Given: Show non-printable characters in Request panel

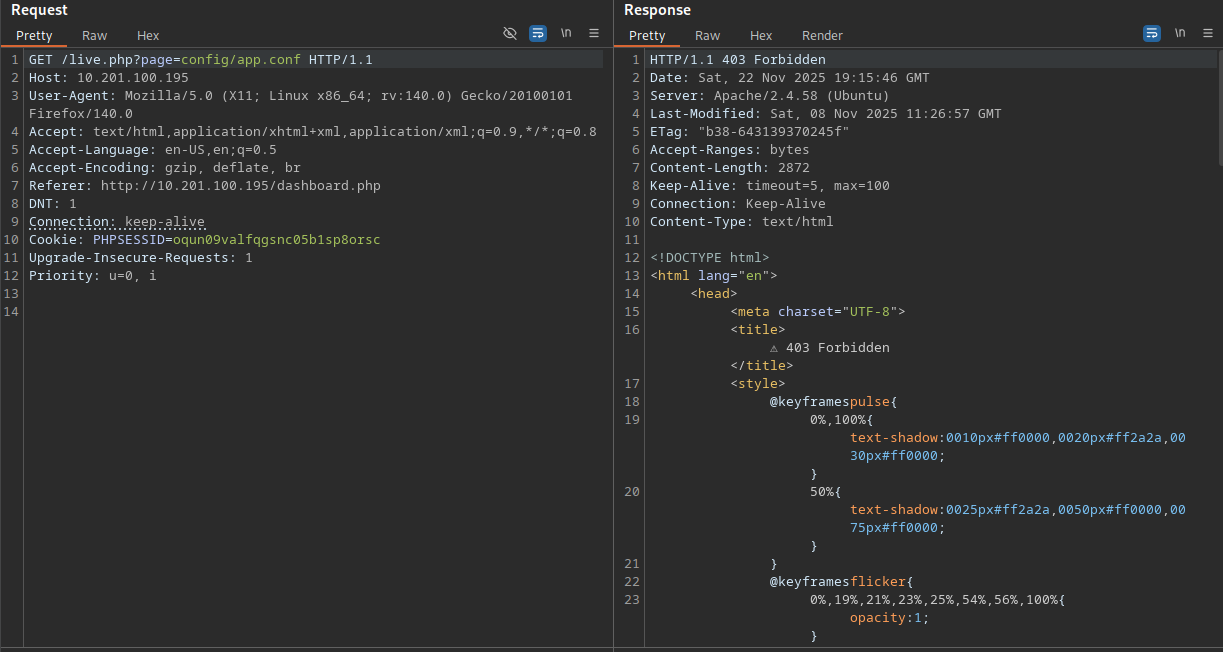Looking at the screenshot, I should (x=566, y=33).
